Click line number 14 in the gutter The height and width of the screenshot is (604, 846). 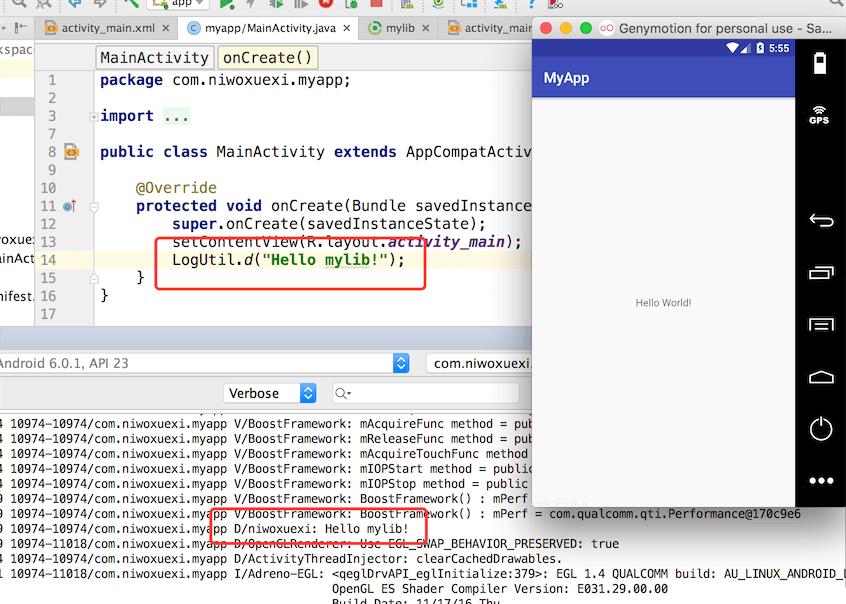coord(49,260)
